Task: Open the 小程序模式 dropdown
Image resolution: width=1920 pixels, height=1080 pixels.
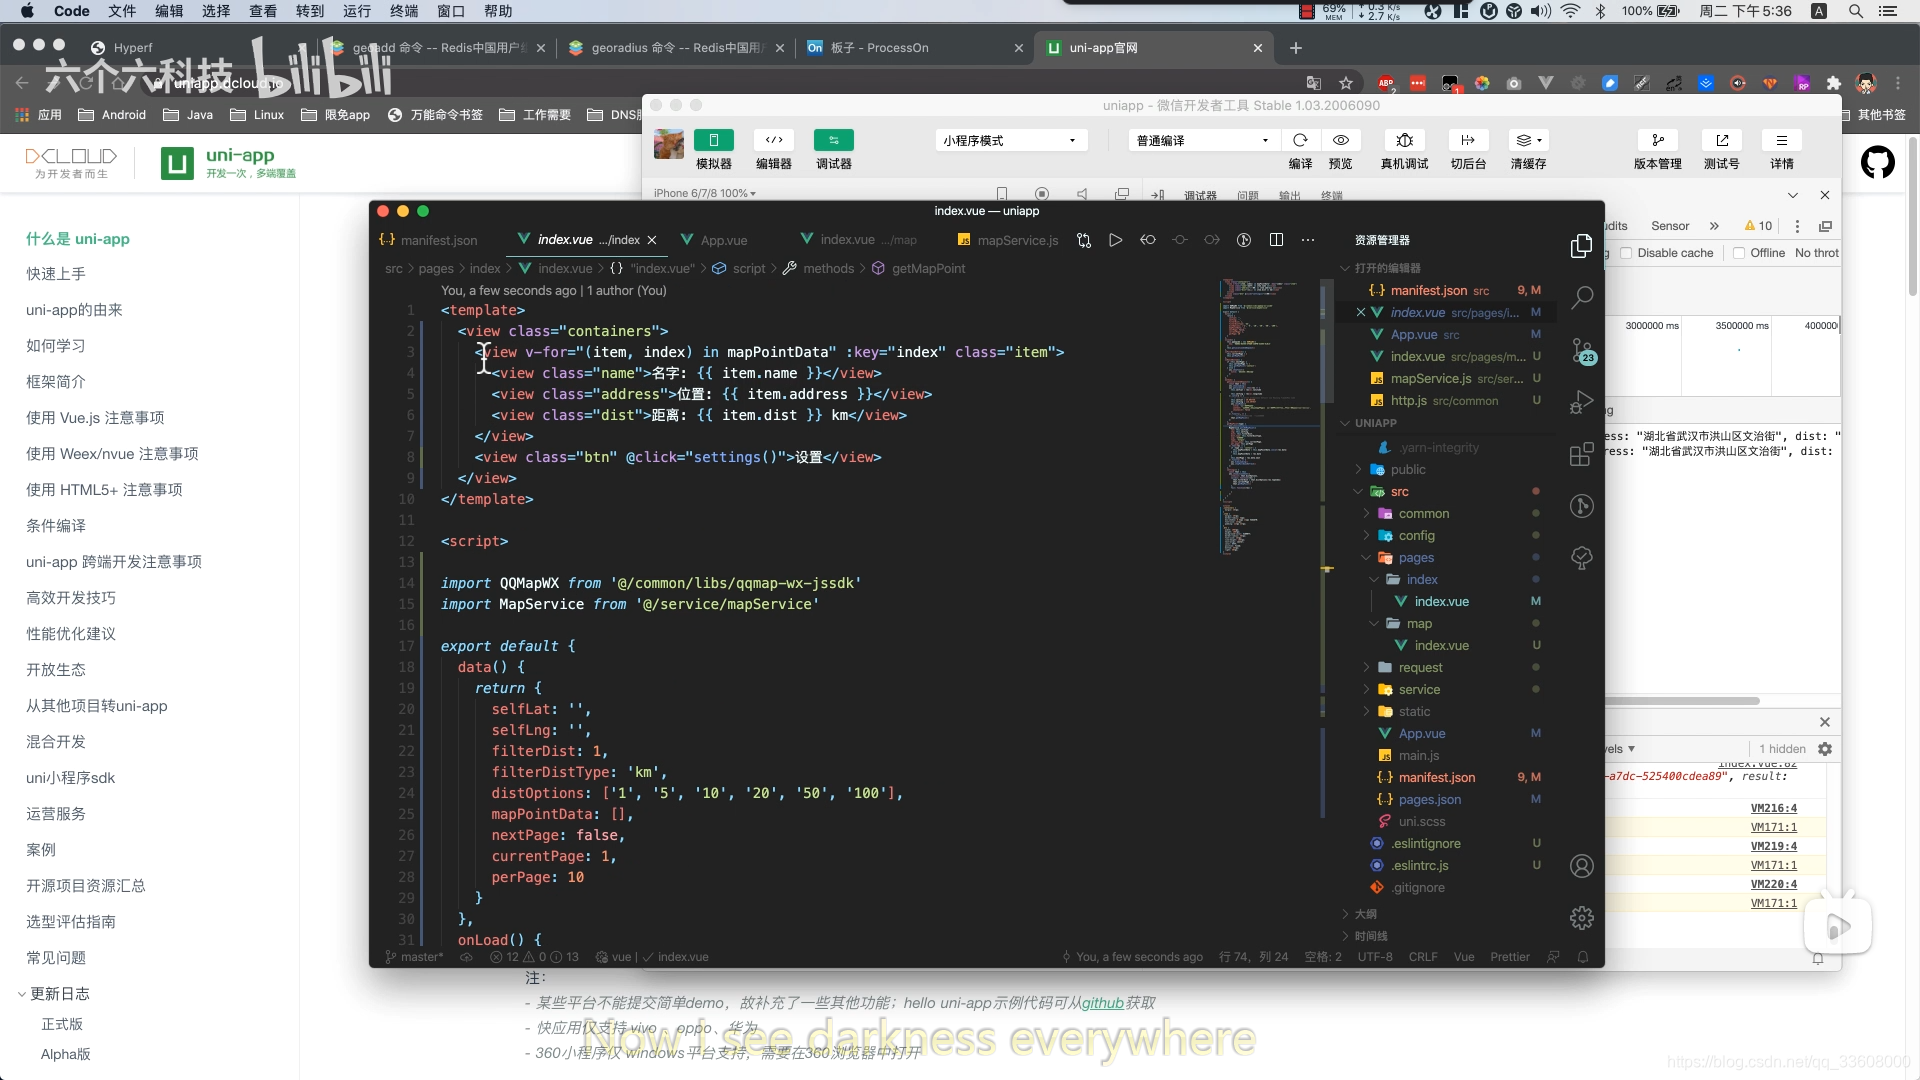Action: pyautogui.click(x=1010, y=140)
